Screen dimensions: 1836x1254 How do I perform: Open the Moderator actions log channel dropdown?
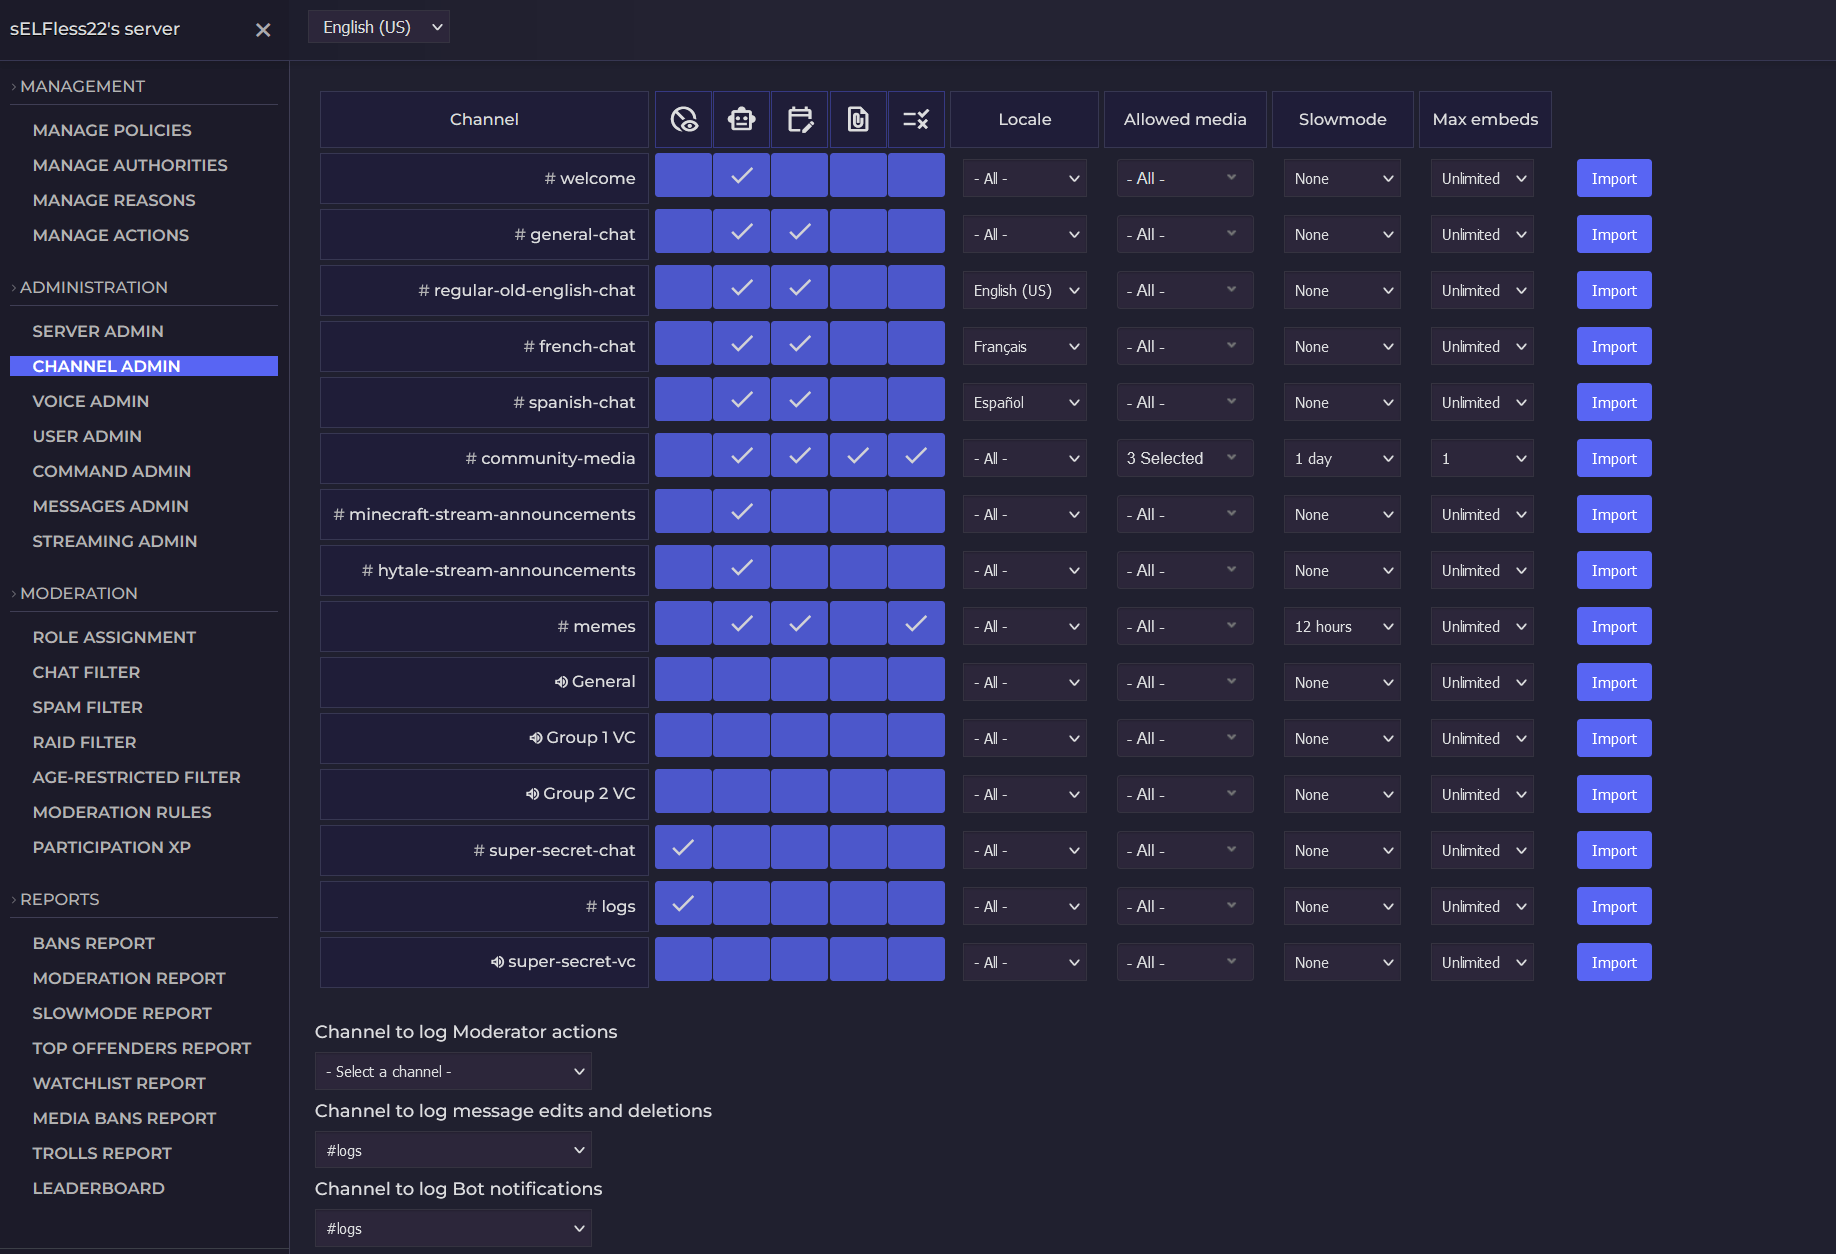[453, 1072]
